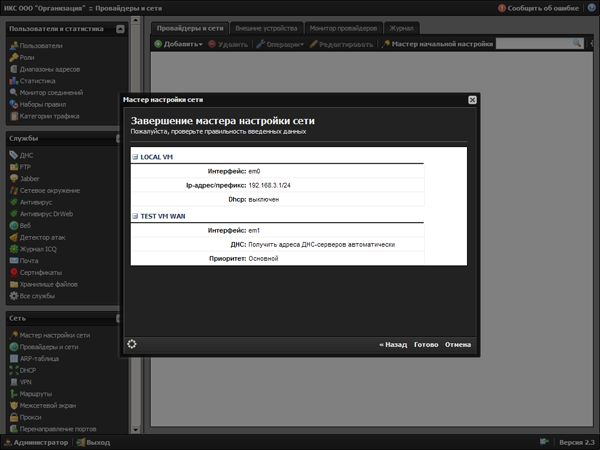
Task: Open the Jabber service
Action: pyautogui.click(x=24, y=179)
